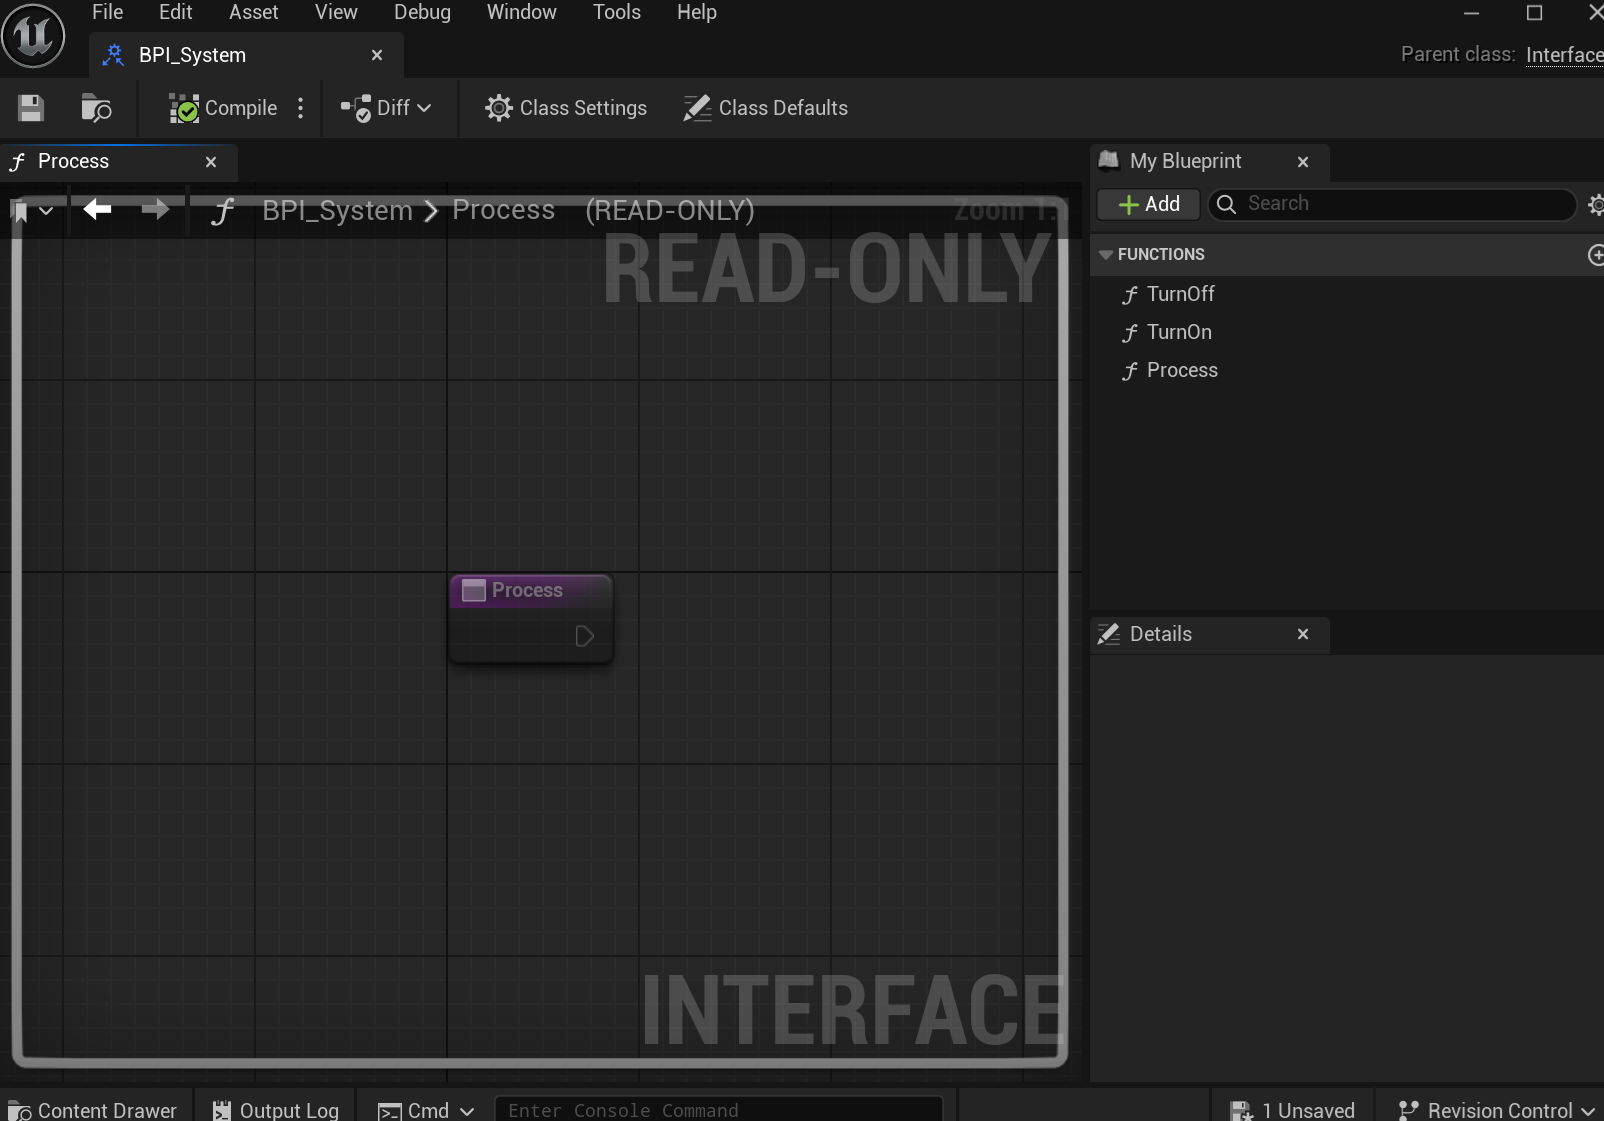The image size is (1604, 1121).
Task: Collapse the FUNCTIONS section
Action: [x=1106, y=254]
